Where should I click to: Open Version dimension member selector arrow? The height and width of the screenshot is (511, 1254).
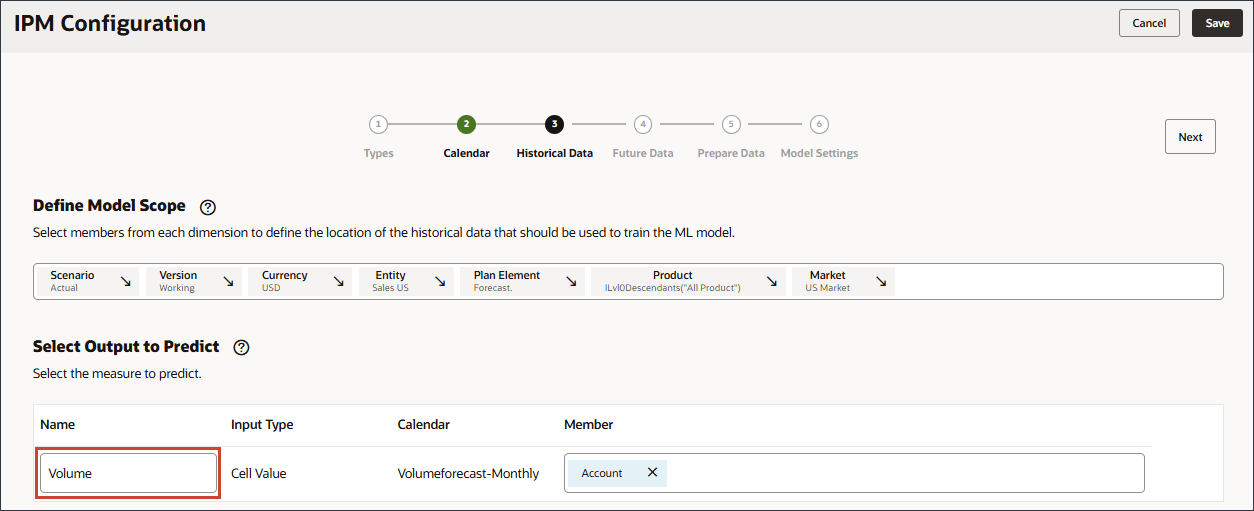tap(229, 282)
